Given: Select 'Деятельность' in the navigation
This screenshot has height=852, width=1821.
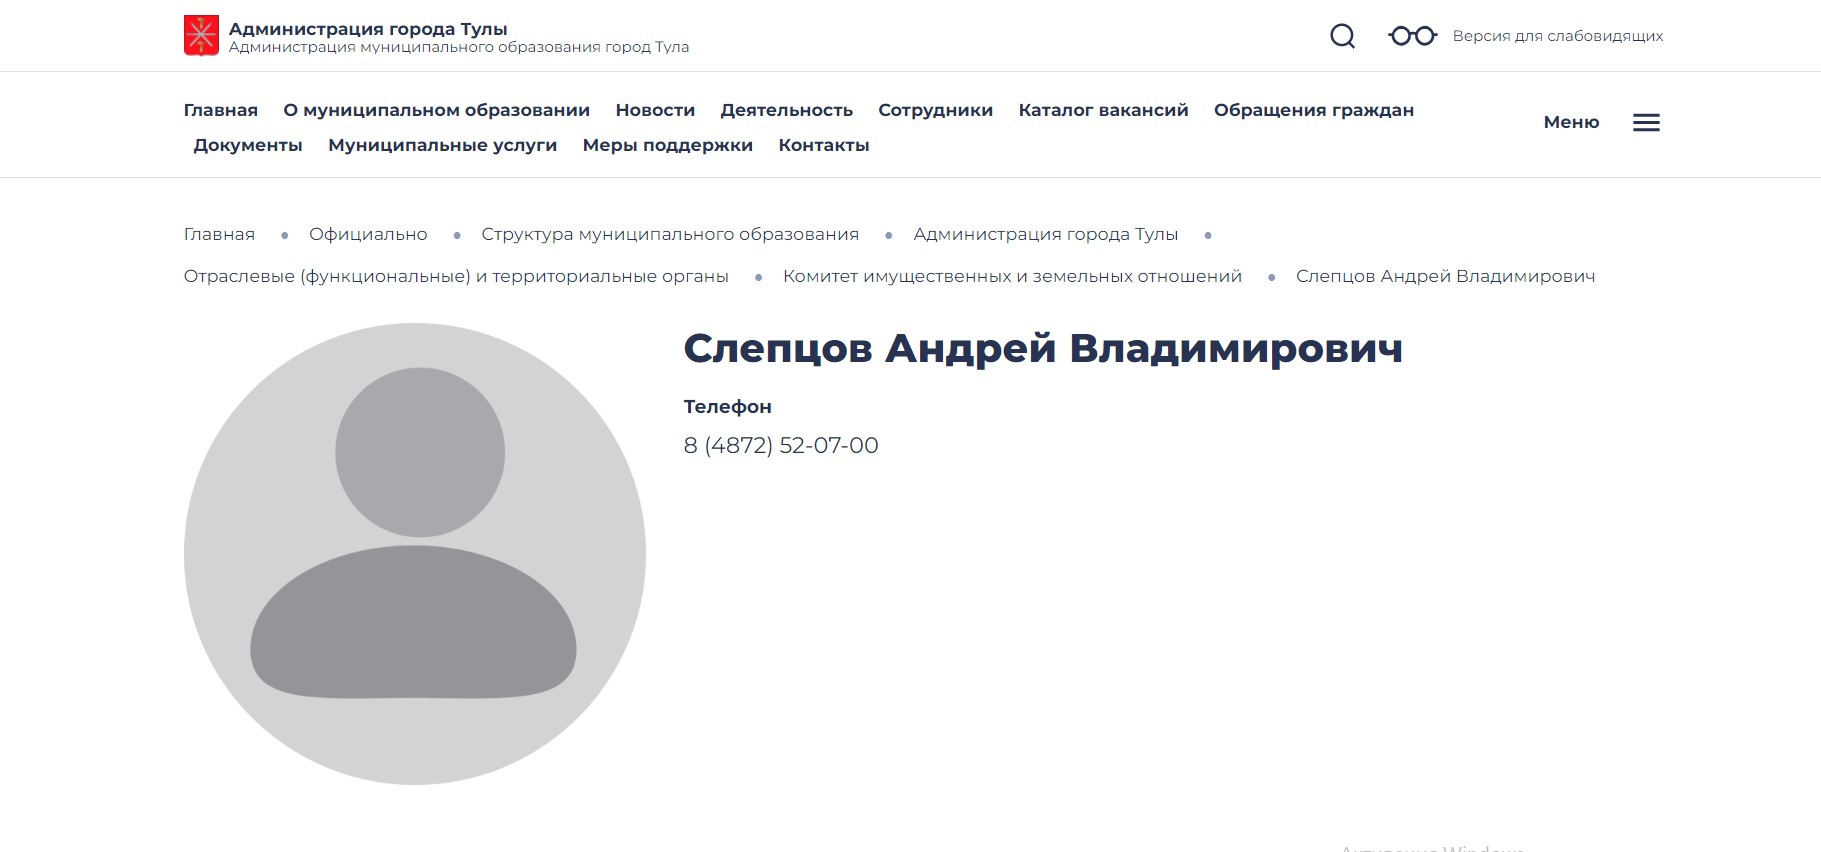Looking at the screenshot, I should click(786, 110).
